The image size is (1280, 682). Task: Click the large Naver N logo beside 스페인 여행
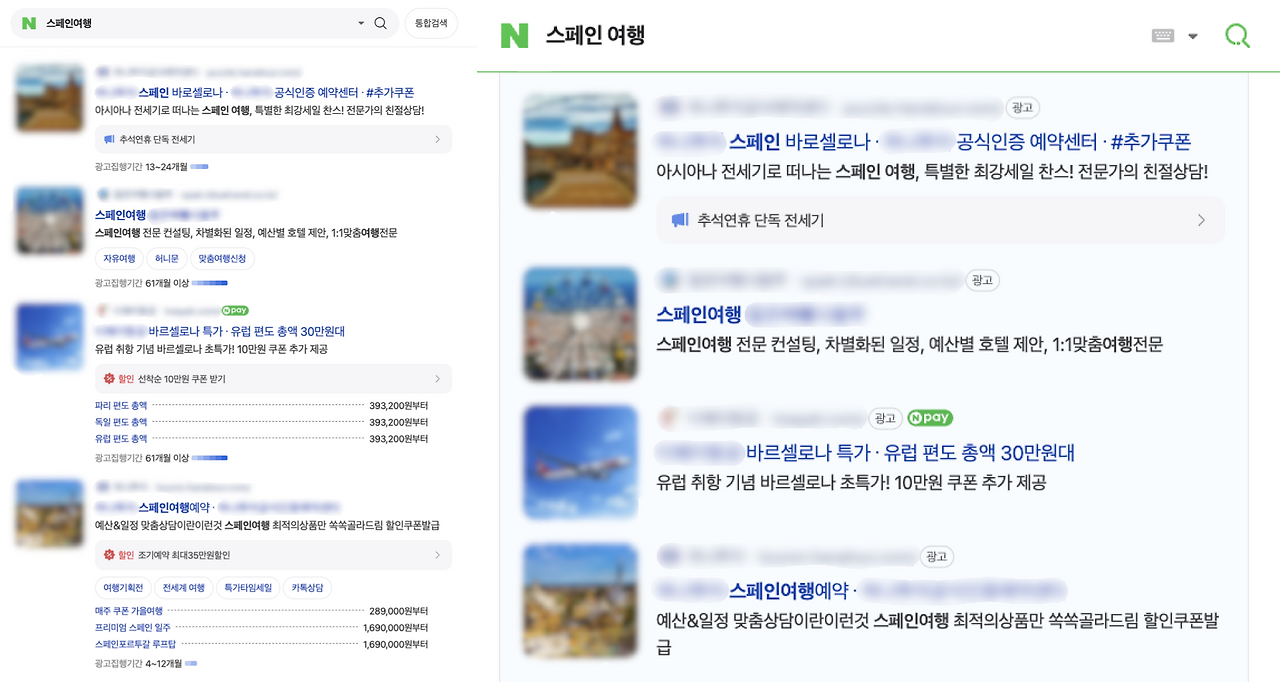point(514,36)
